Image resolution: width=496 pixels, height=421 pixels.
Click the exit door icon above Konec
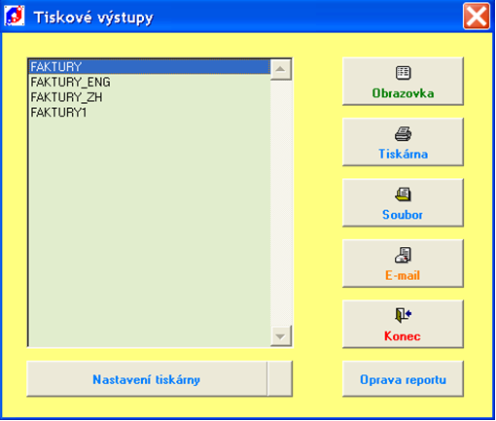coord(403,315)
